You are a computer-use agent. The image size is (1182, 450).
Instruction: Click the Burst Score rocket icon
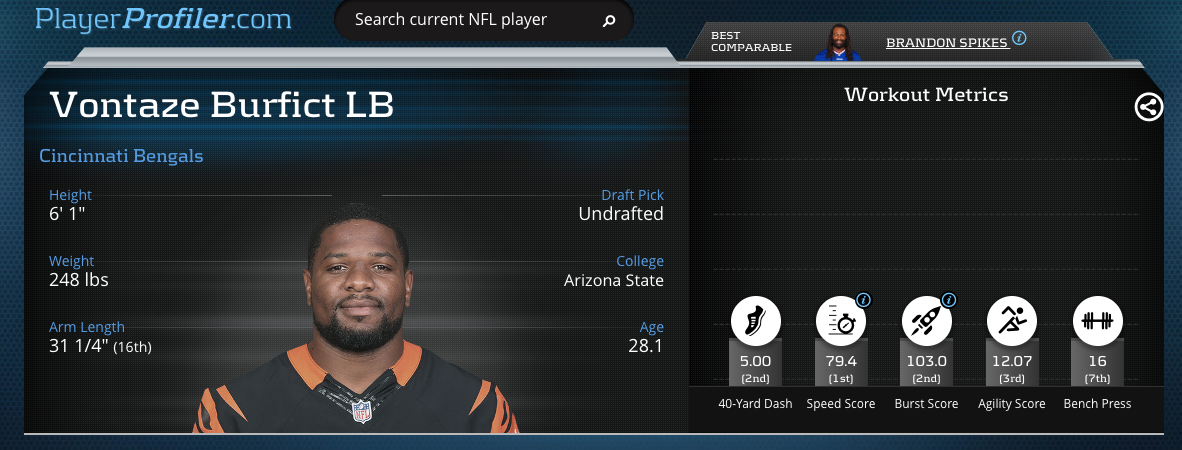(x=926, y=320)
